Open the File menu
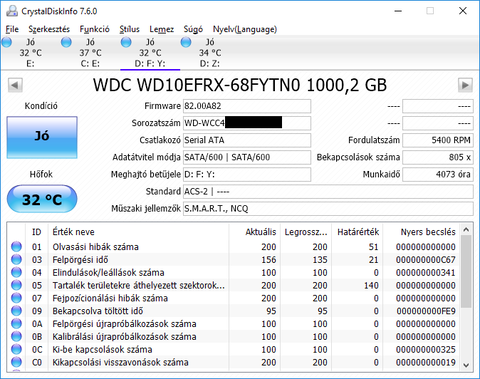The width and height of the screenshot is (480, 379). pyautogui.click(x=12, y=29)
